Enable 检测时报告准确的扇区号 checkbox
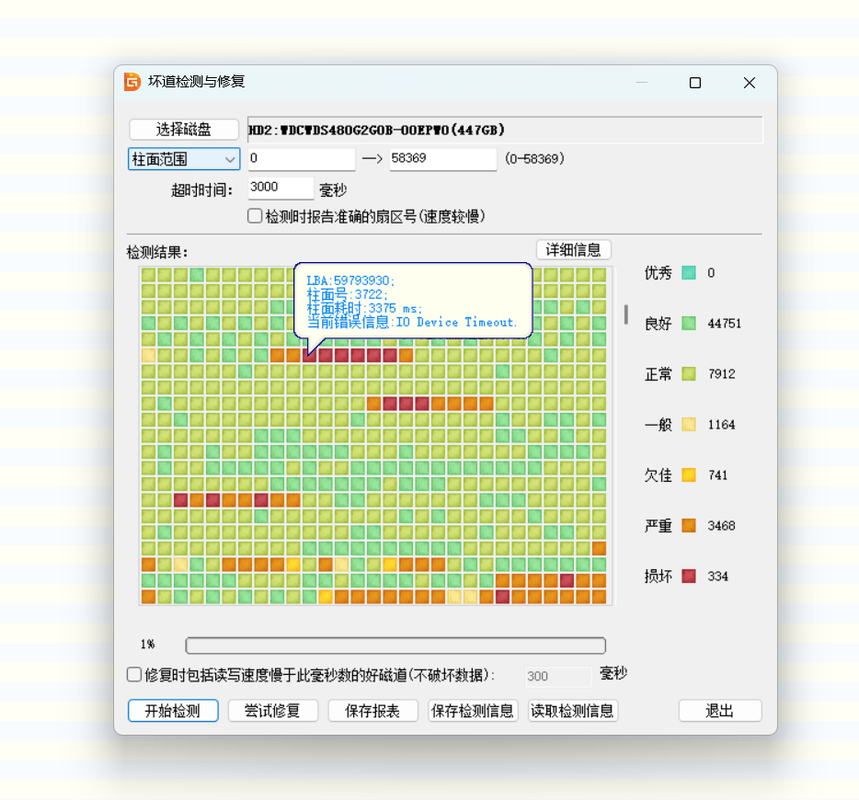Viewport: 859px width, 800px height. tap(255, 216)
